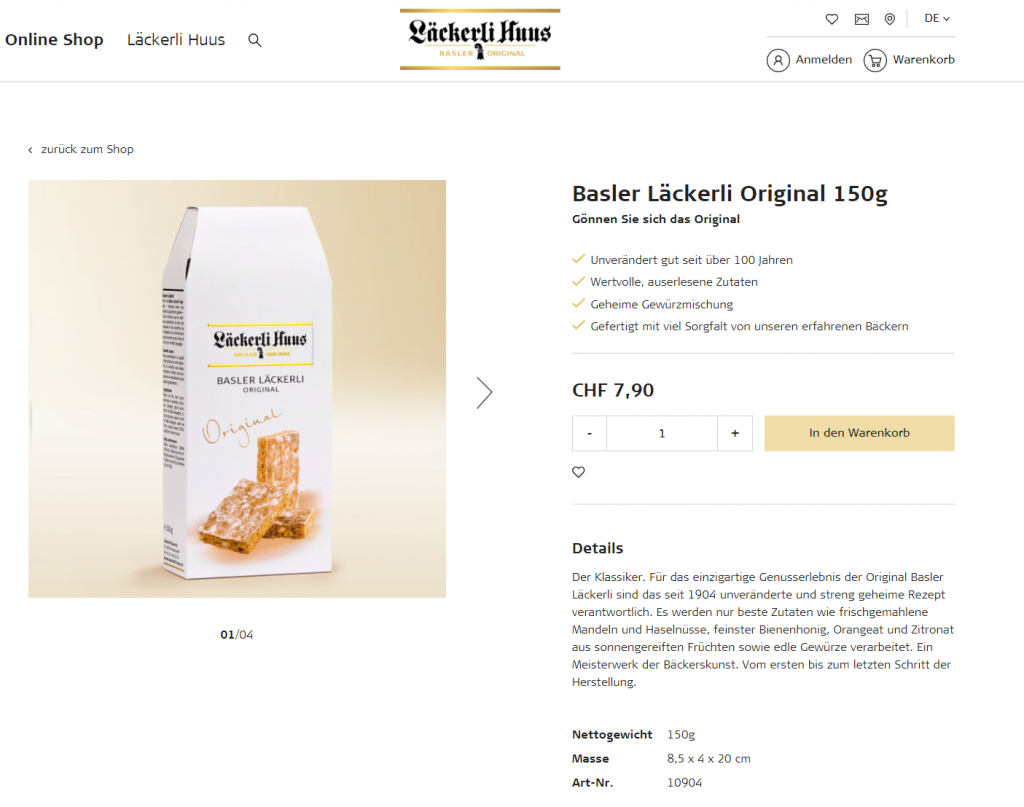Open the Online Shop menu item

pyautogui.click(x=54, y=40)
